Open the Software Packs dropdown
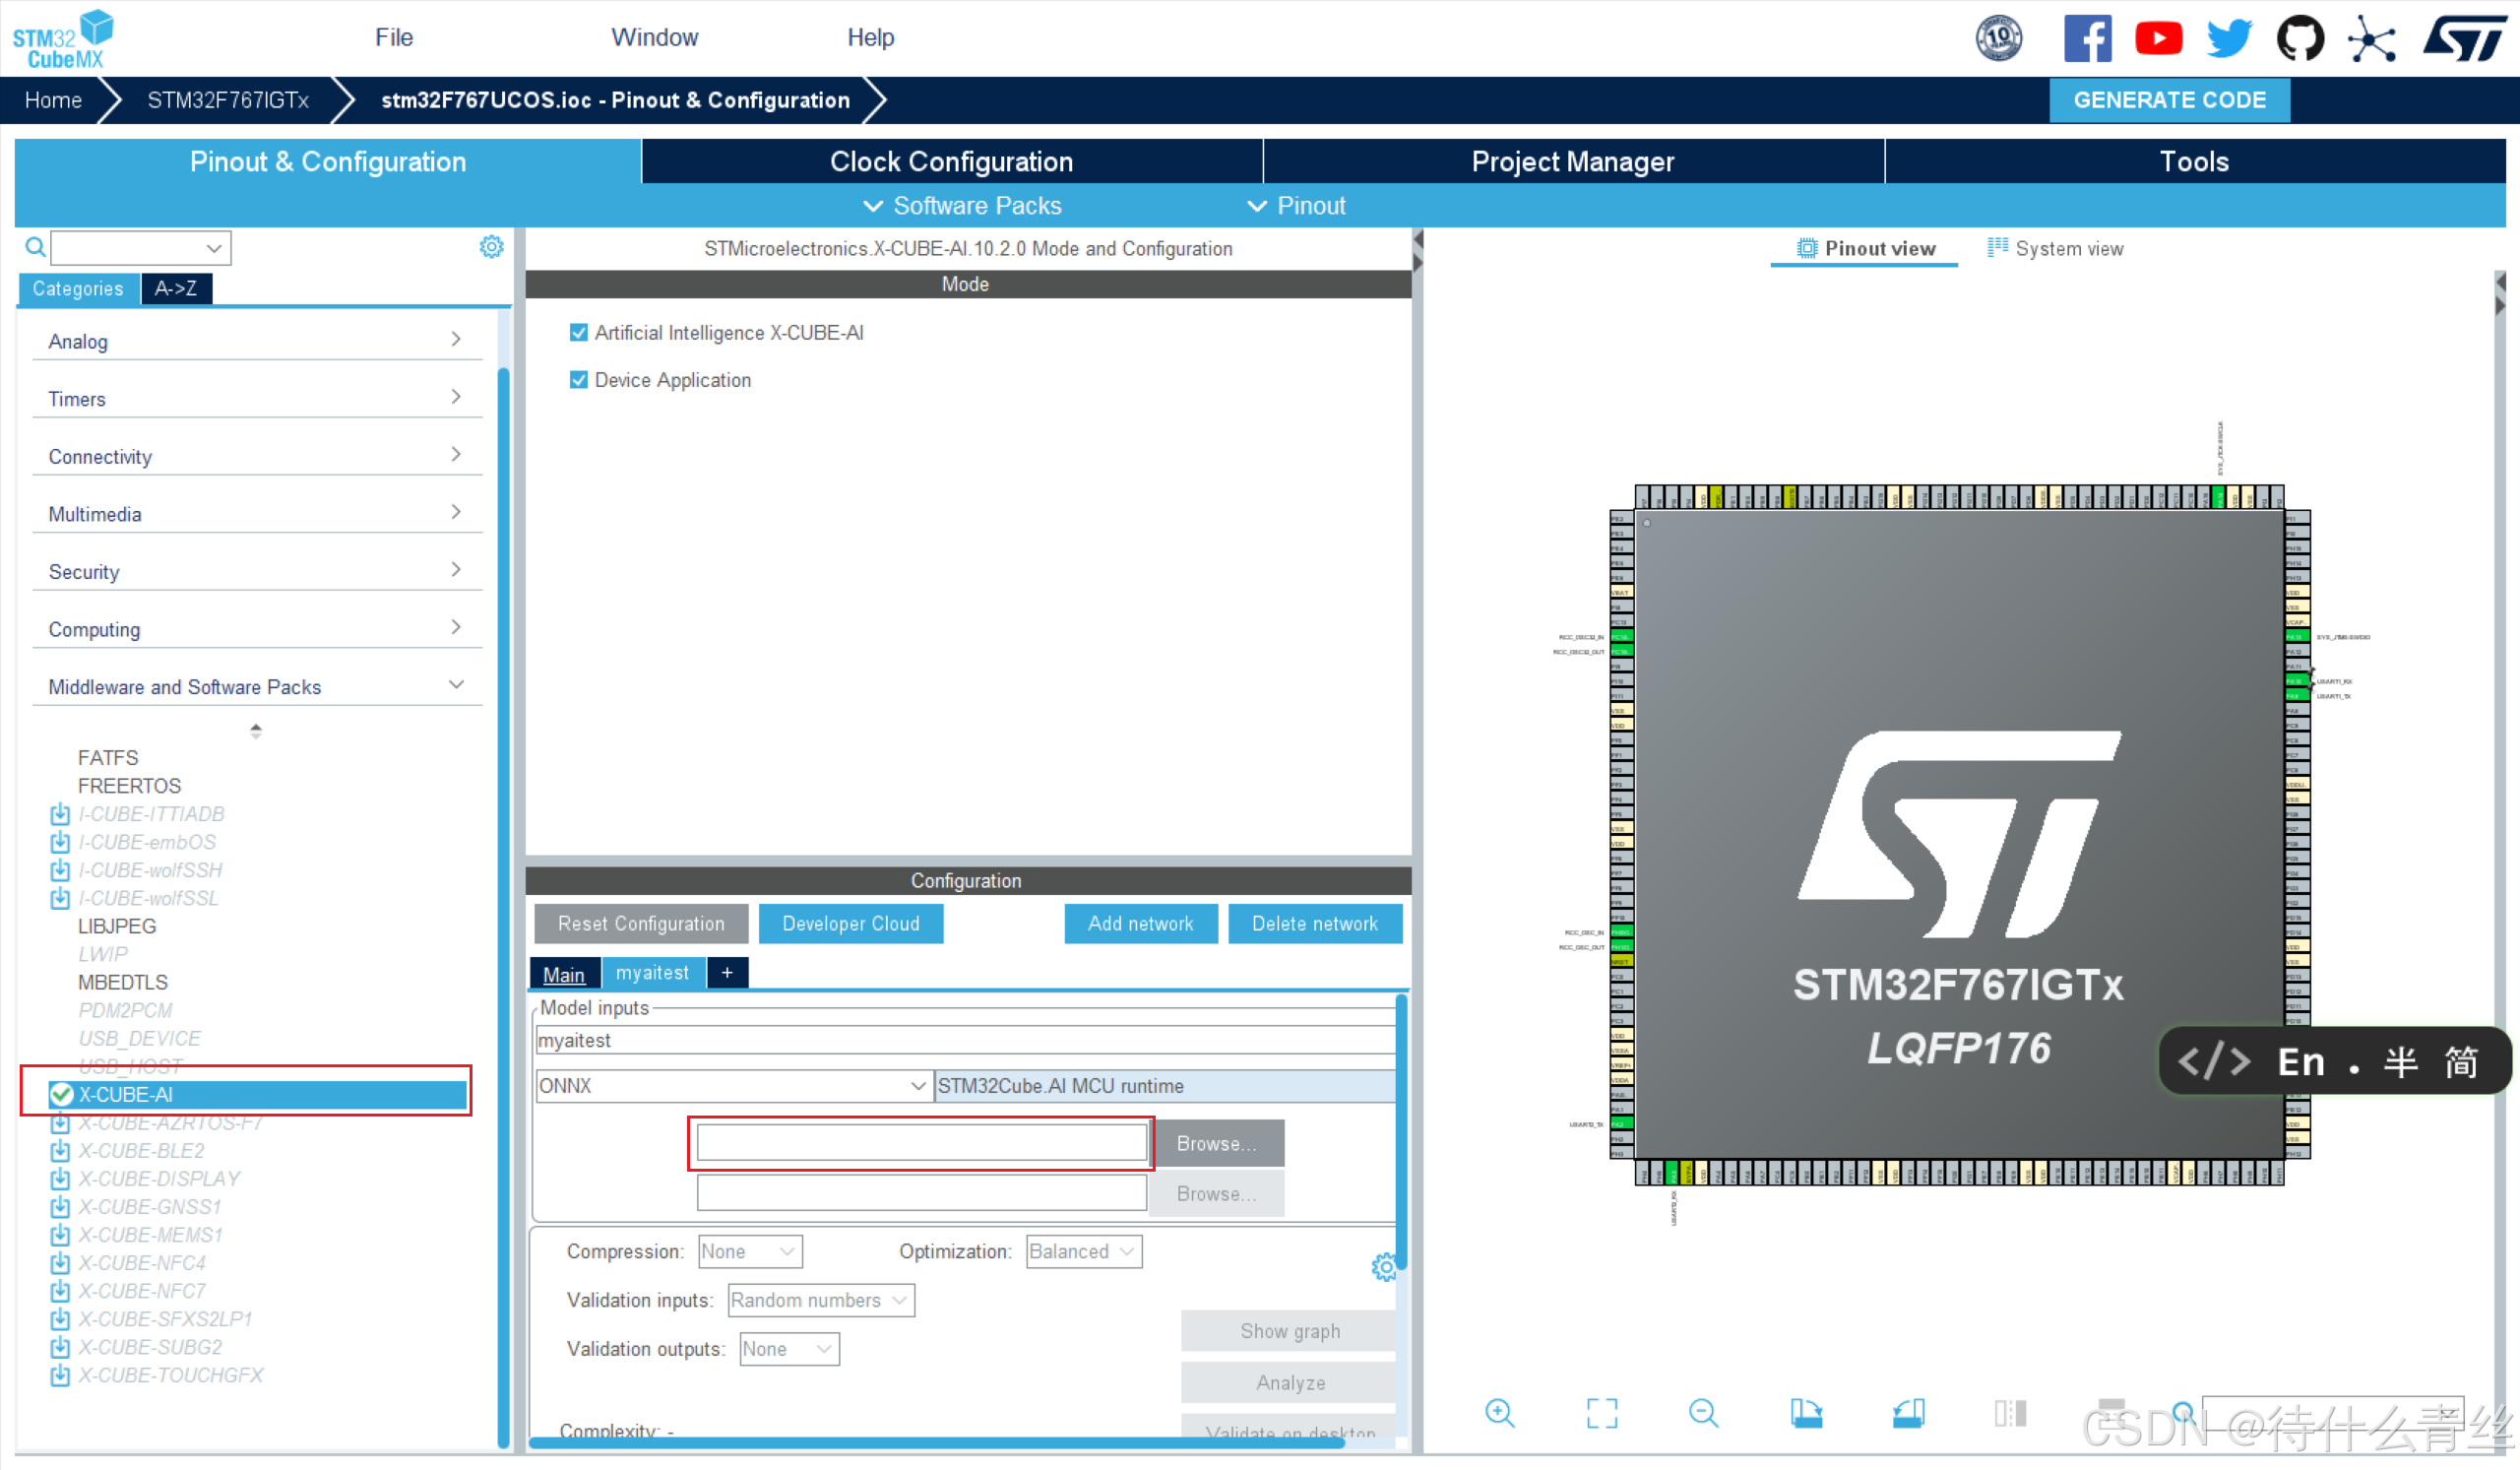Viewport: 2520px width, 1470px height. point(962,205)
